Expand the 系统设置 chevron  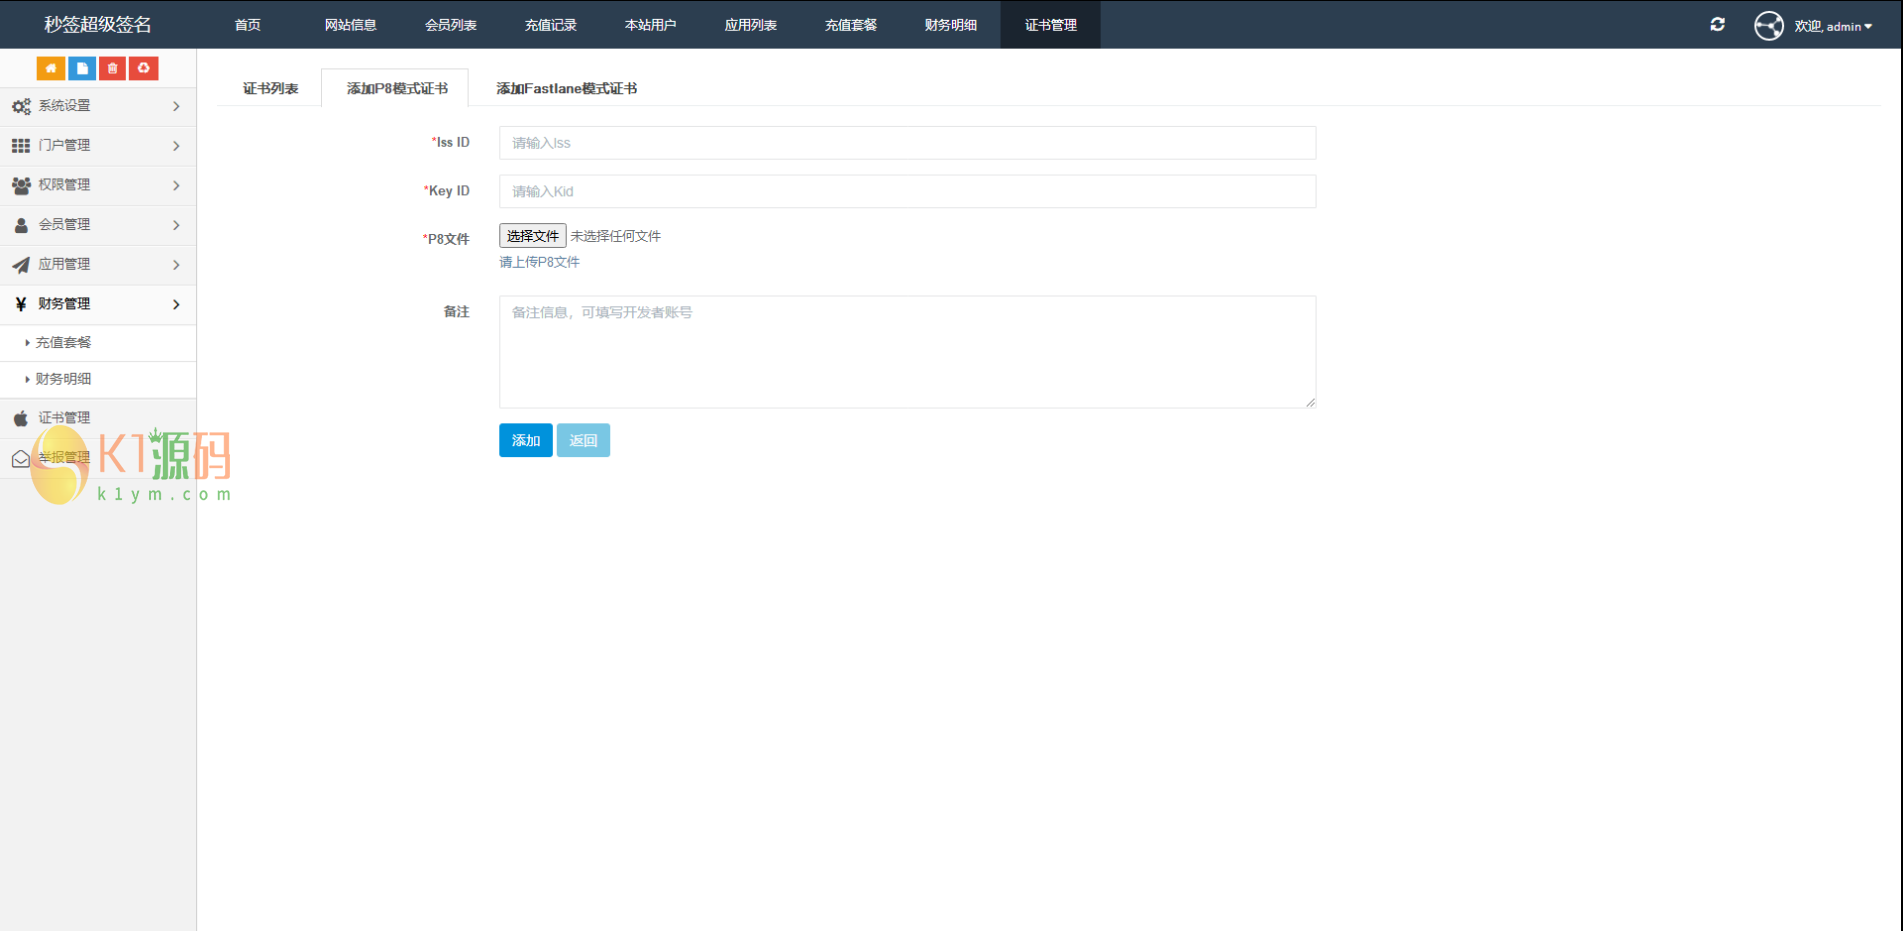[176, 106]
